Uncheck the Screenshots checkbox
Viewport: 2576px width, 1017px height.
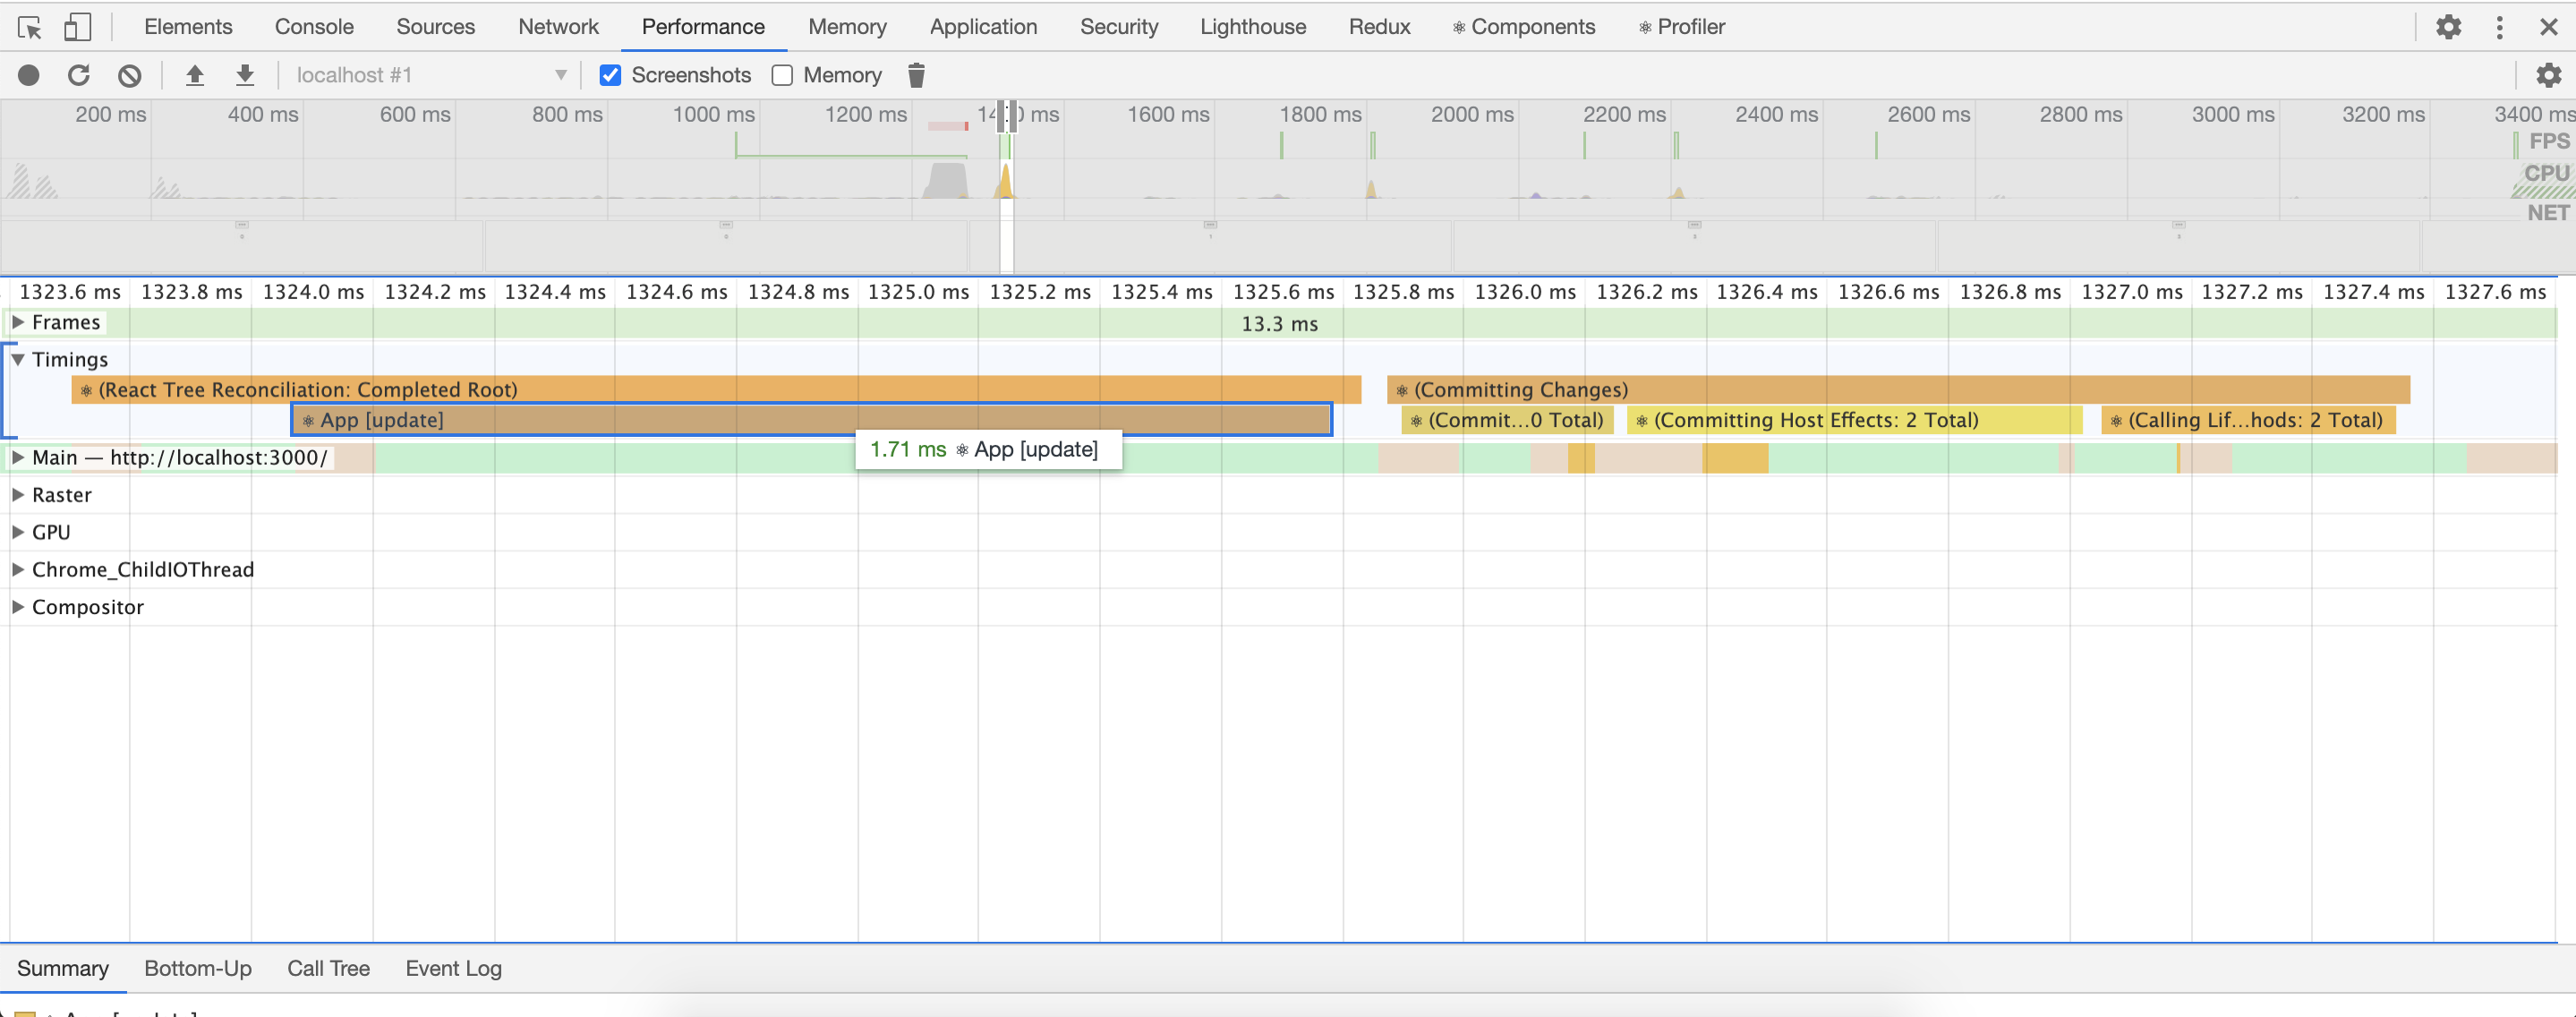(610, 75)
